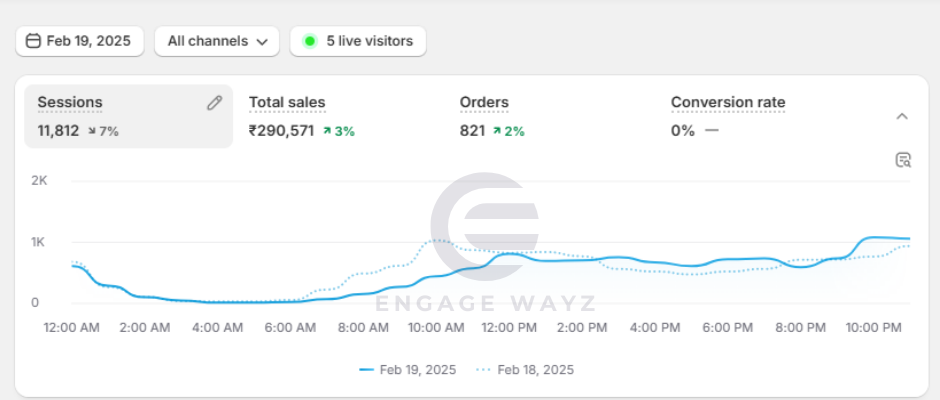Click the dash icon next to 0% conversion
The height and width of the screenshot is (400, 940).
[x=711, y=131]
